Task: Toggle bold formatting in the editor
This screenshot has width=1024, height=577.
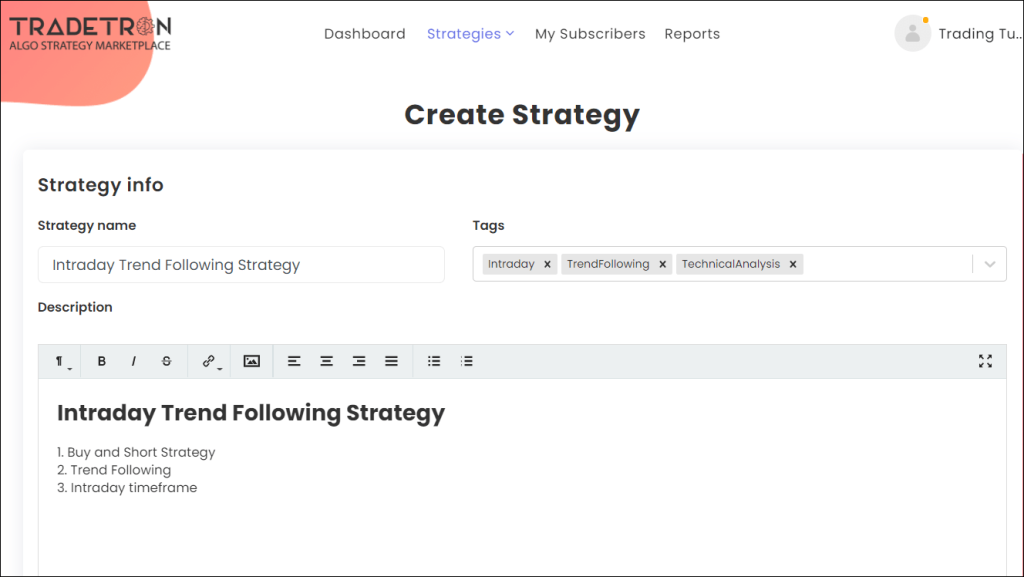Action: 101,361
